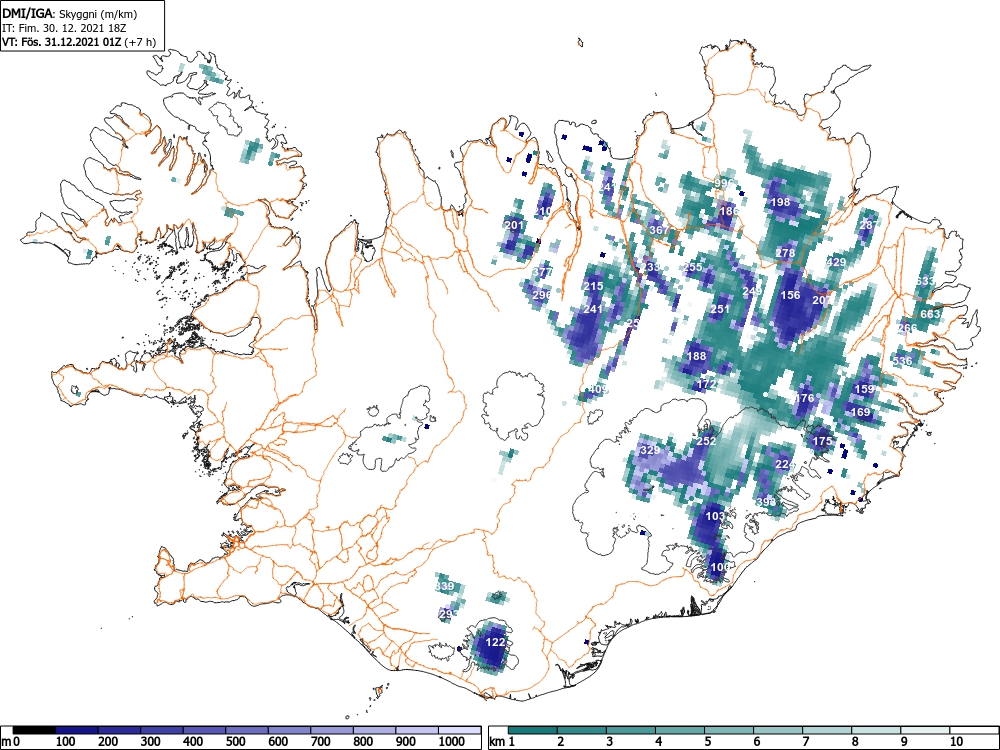This screenshot has height=750, width=1000.
Task: Click the 367 visibility value on the map
Action: click(659, 230)
